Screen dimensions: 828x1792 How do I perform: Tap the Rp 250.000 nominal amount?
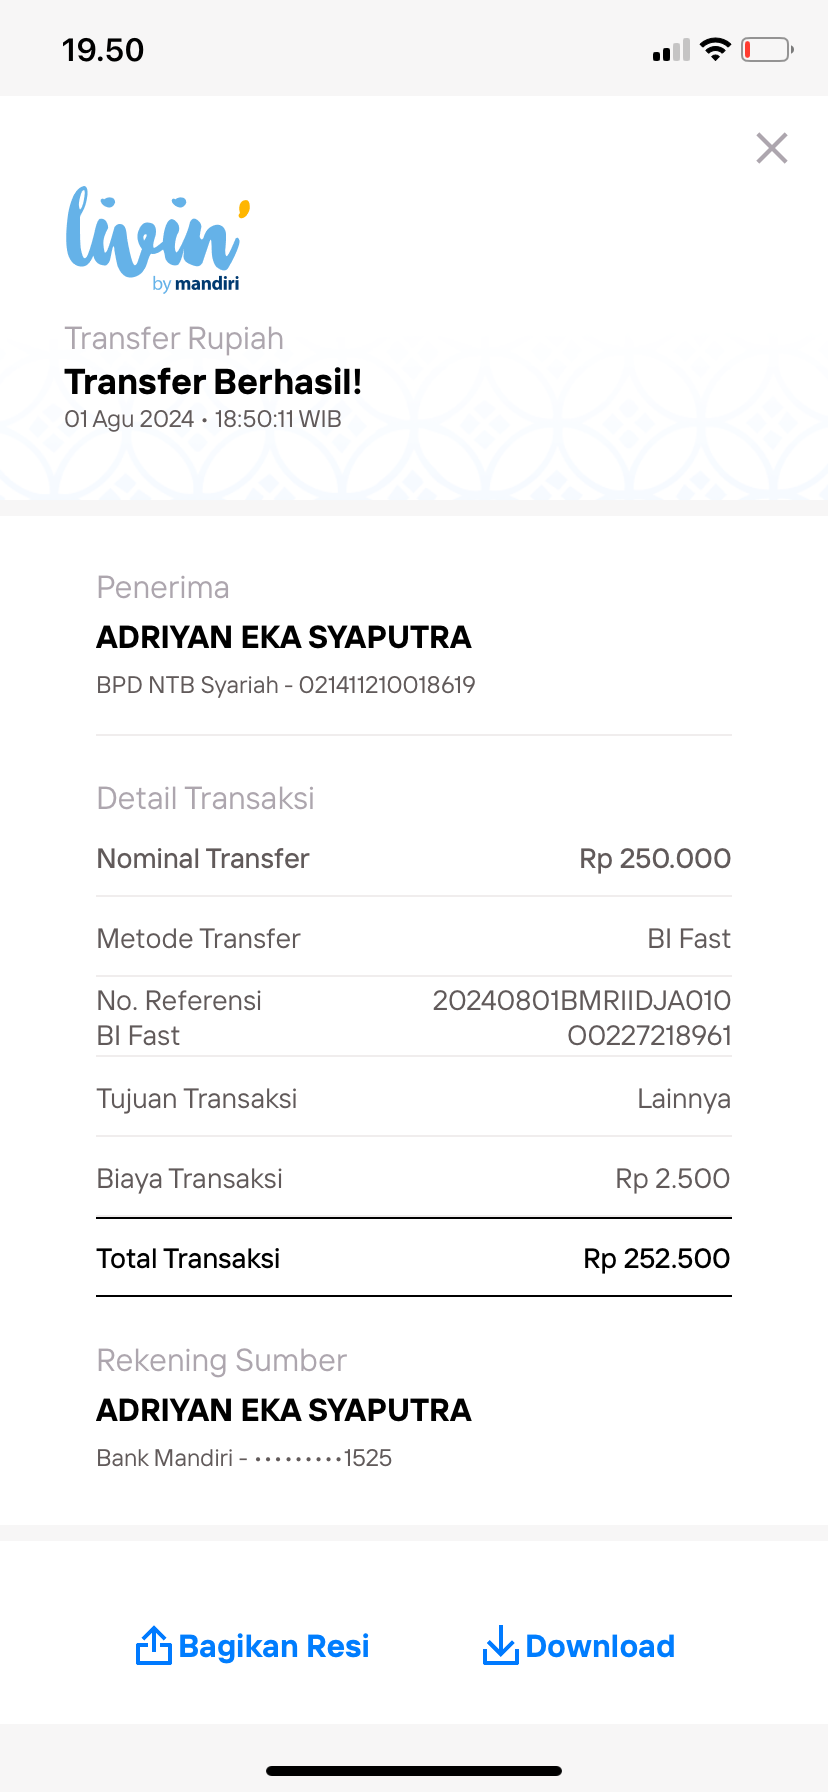pos(655,858)
